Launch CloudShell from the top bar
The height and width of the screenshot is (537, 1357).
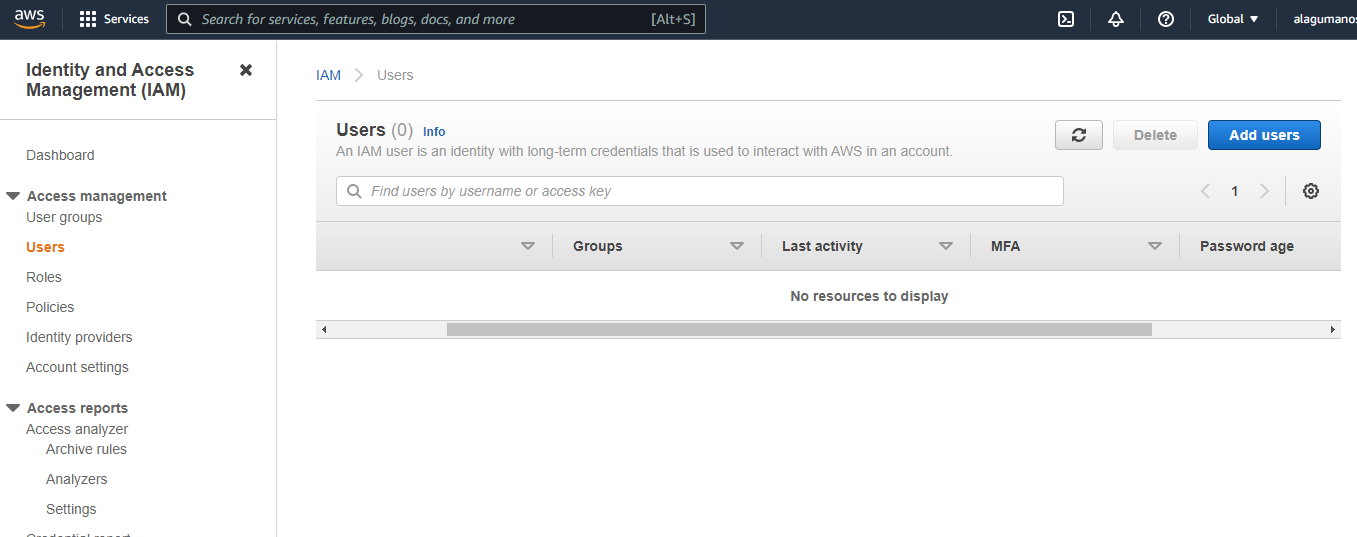[x=1066, y=19]
